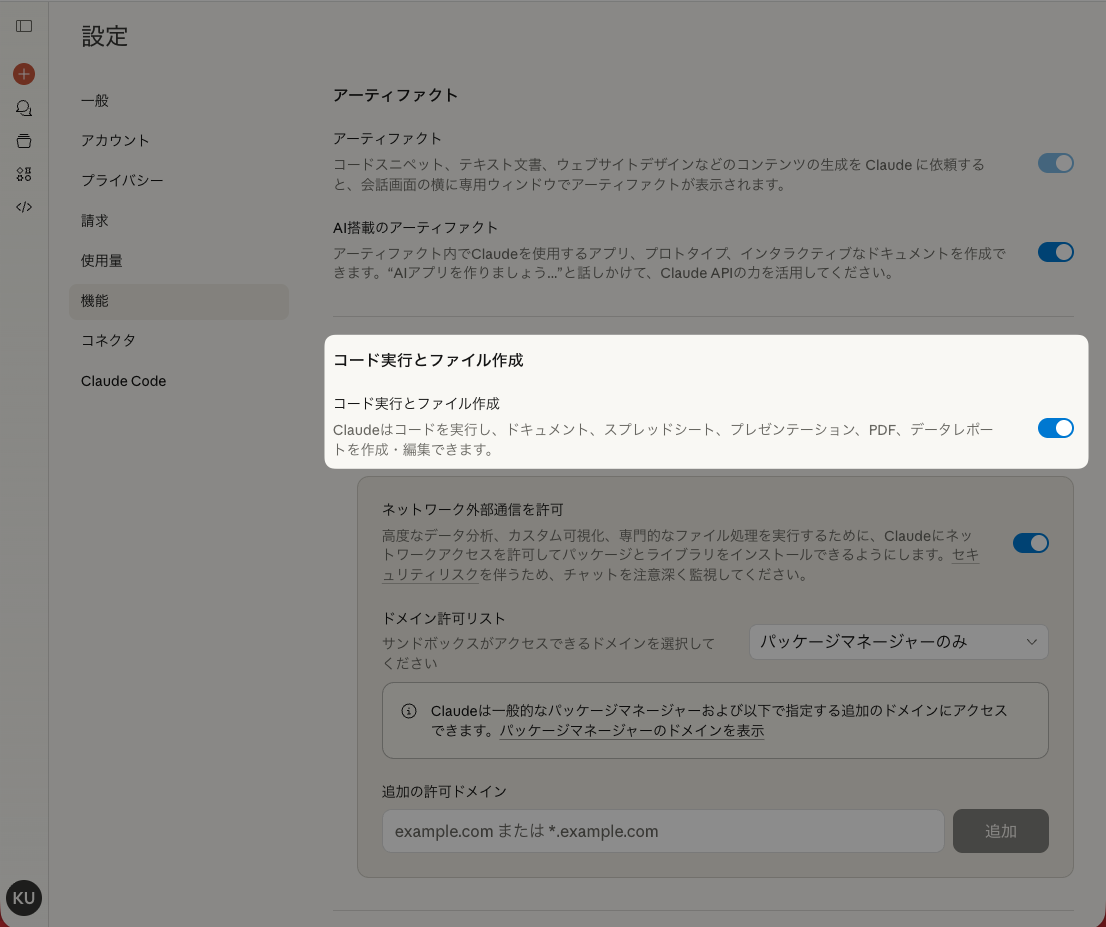This screenshot has width=1106, height=927.
Task: Open the artifacts grid icon
Action: [x=24, y=174]
